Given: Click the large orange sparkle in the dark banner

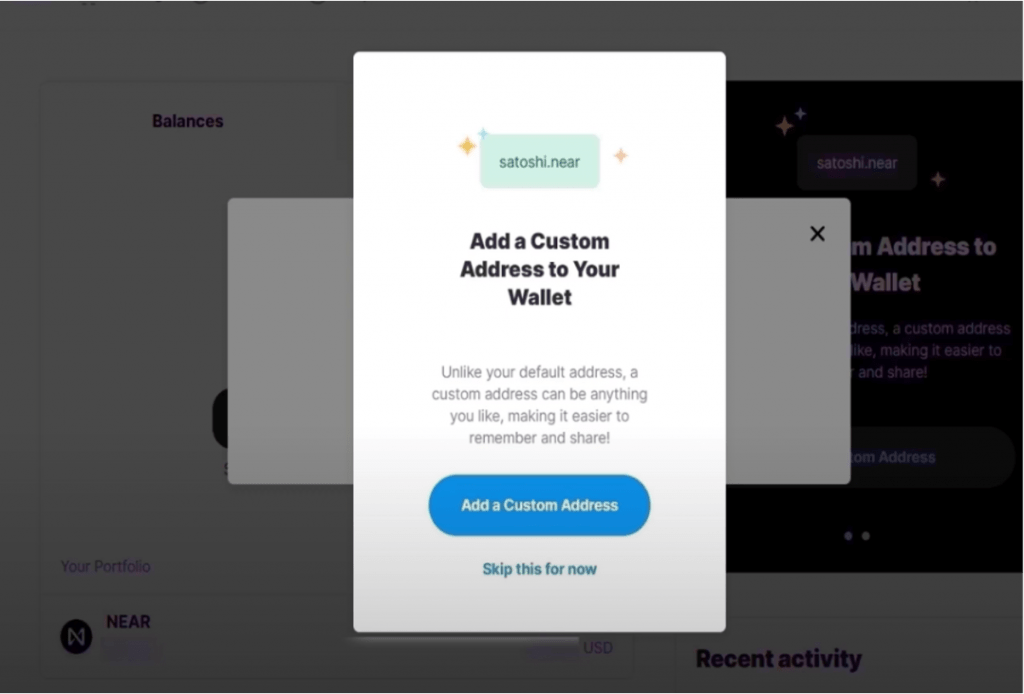Looking at the screenshot, I should tap(784, 125).
